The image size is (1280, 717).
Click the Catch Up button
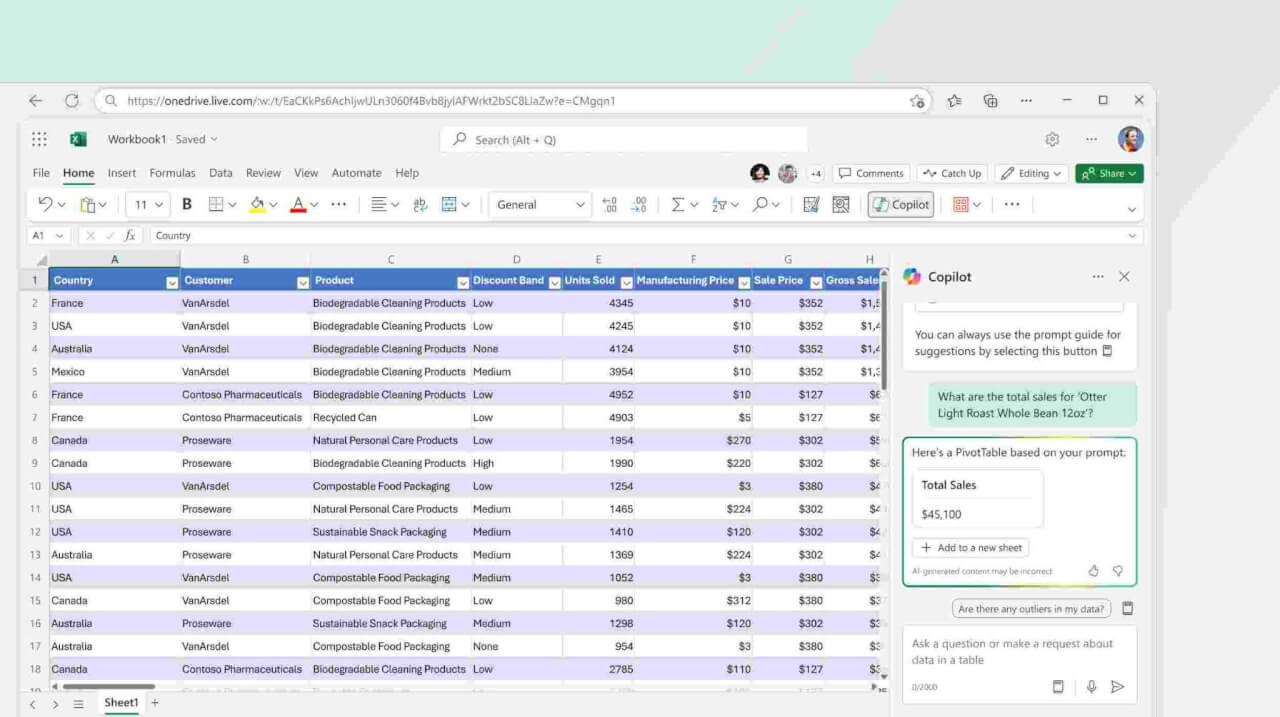[x=952, y=173]
